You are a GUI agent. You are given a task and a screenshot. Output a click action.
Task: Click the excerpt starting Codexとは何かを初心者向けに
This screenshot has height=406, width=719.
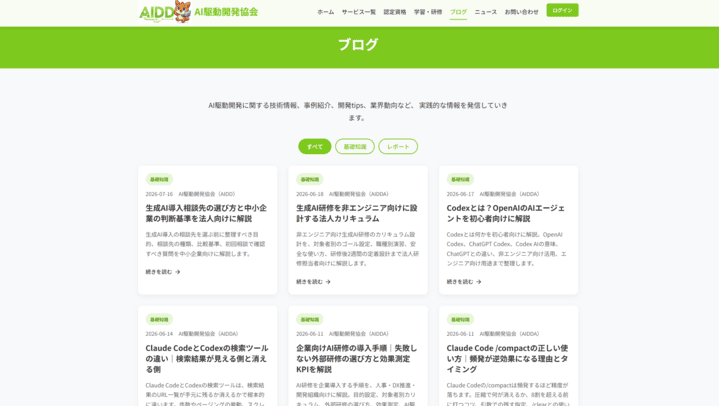pyautogui.click(x=507, y=249)
